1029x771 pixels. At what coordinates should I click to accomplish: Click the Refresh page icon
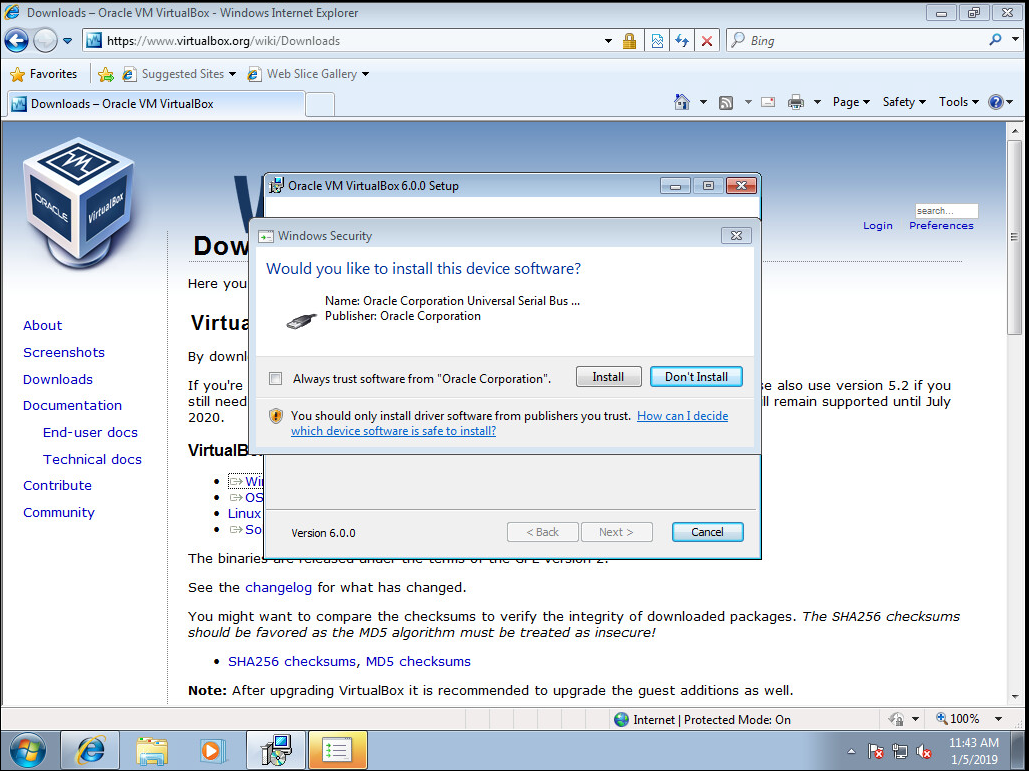pos(682,41)
